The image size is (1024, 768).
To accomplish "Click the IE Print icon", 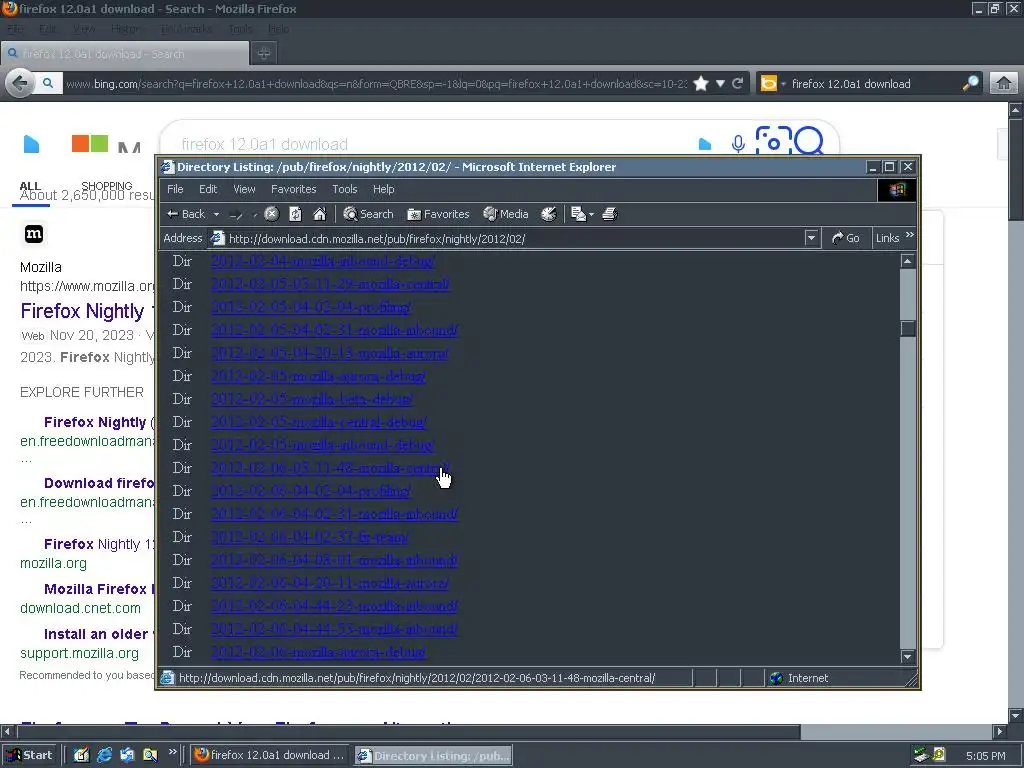I will click(x=609, y=214).
